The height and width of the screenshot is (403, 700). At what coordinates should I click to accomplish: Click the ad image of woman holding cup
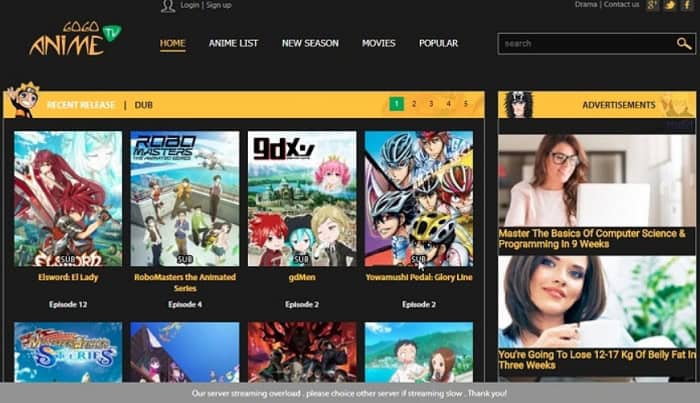[597, 302]
